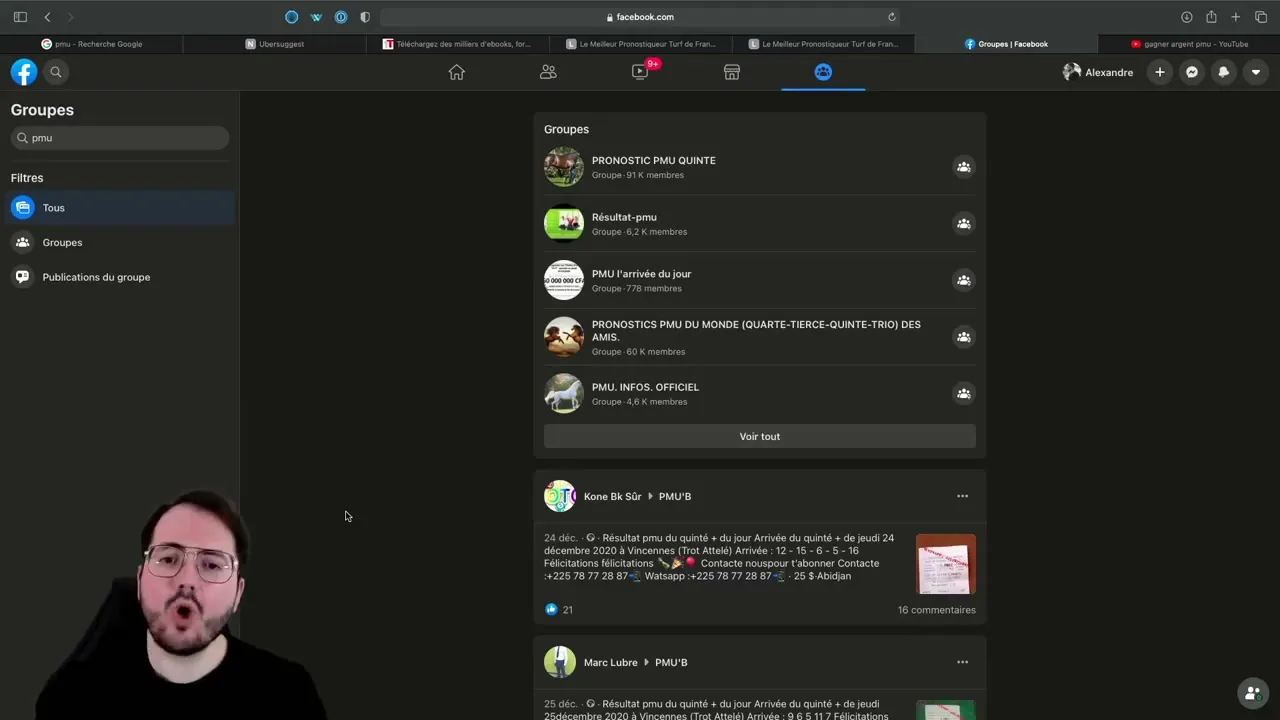Select the Publications du groupe filter
The image size is (1280, 720).
point(96,277)
